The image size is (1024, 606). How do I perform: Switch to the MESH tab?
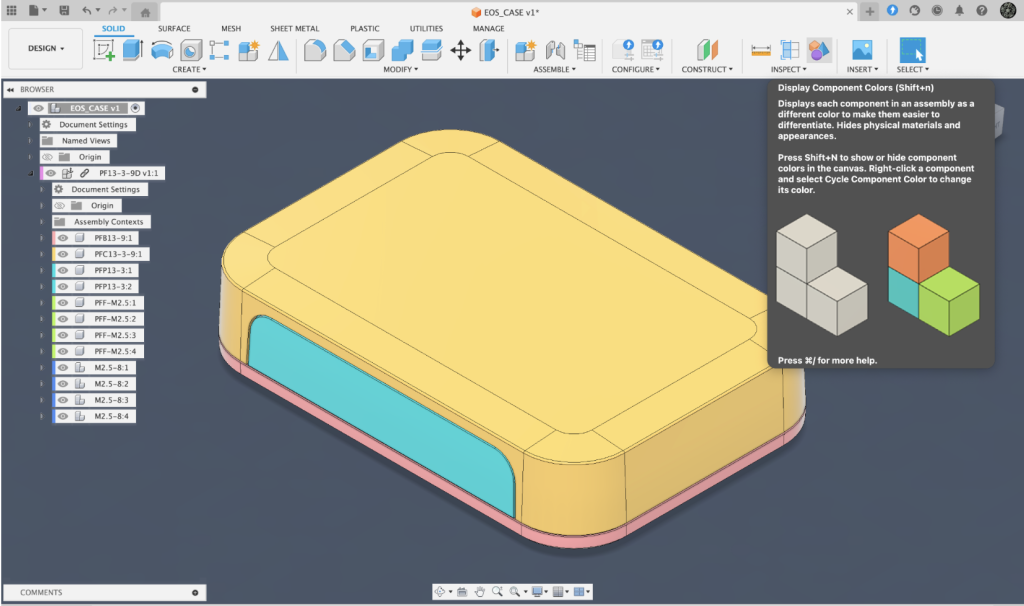[x=231, y=29]
